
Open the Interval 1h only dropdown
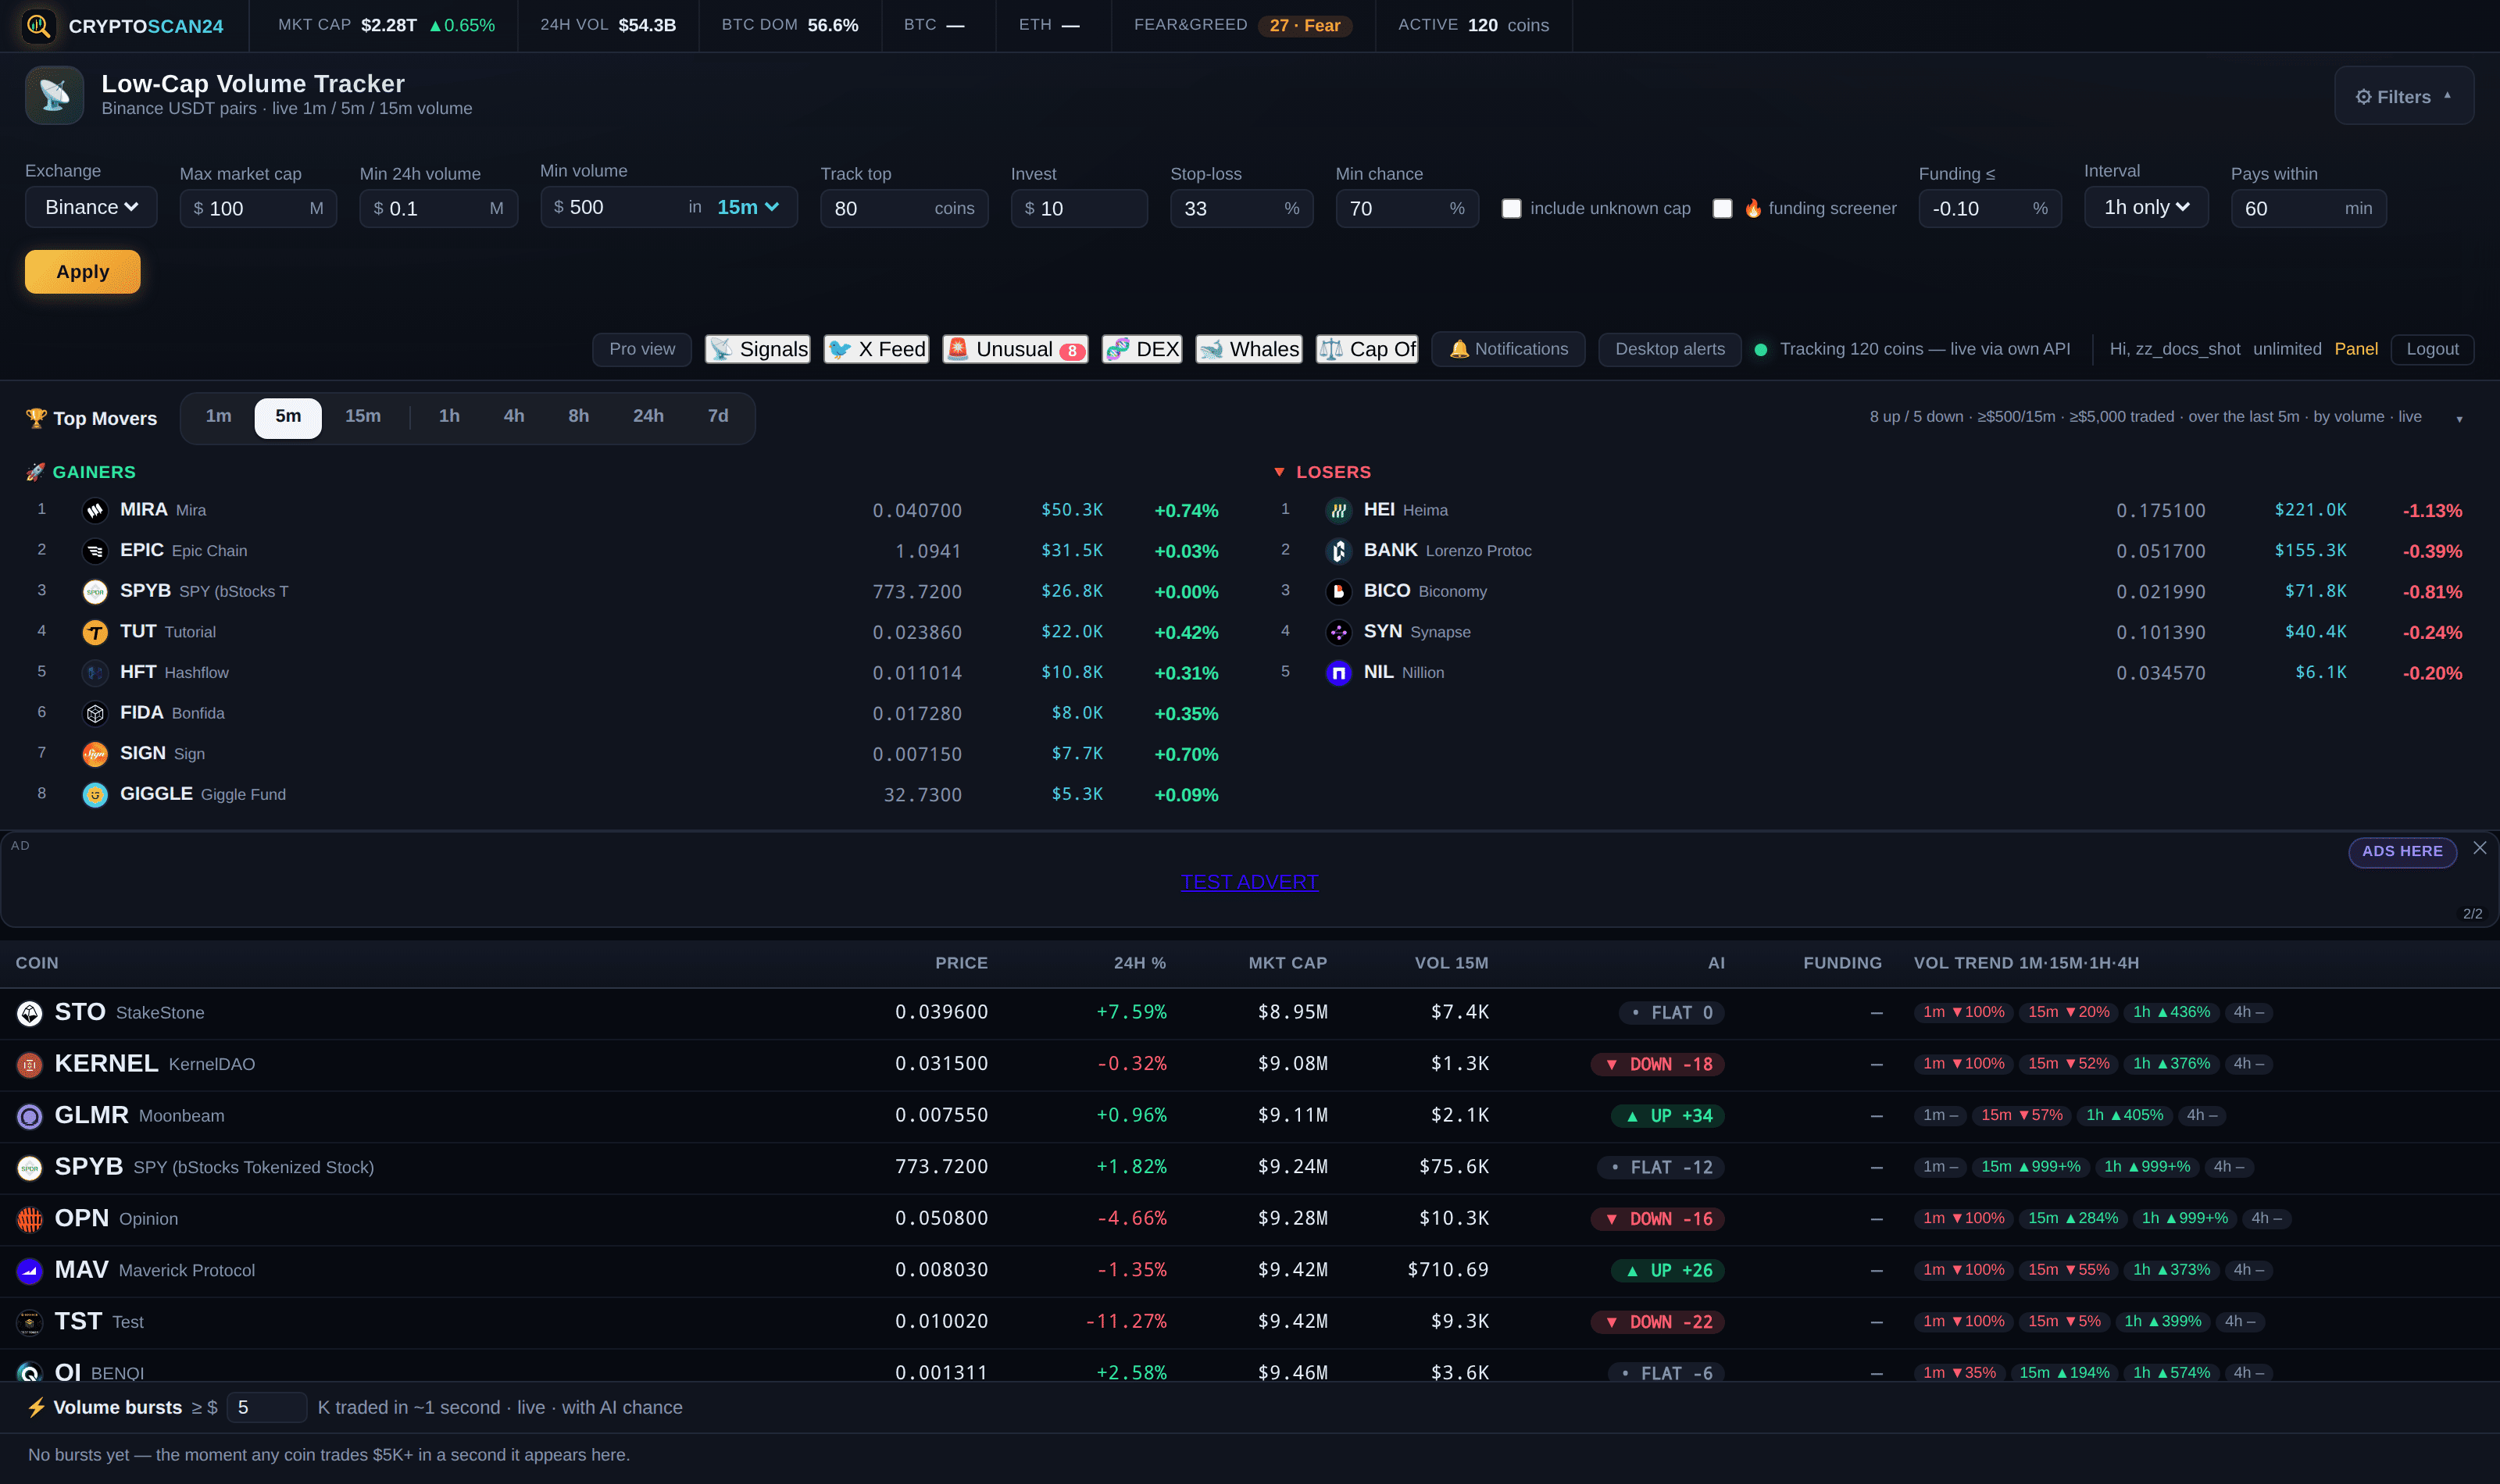(x=2146, y=207)
